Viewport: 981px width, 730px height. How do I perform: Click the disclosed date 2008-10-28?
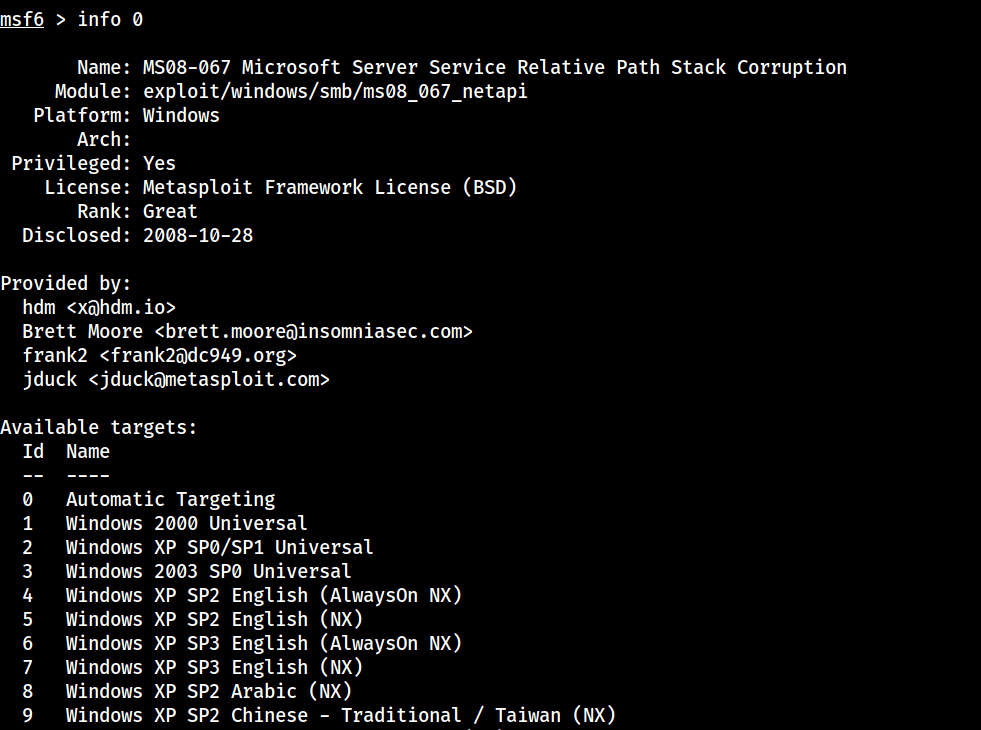[198, 235]
